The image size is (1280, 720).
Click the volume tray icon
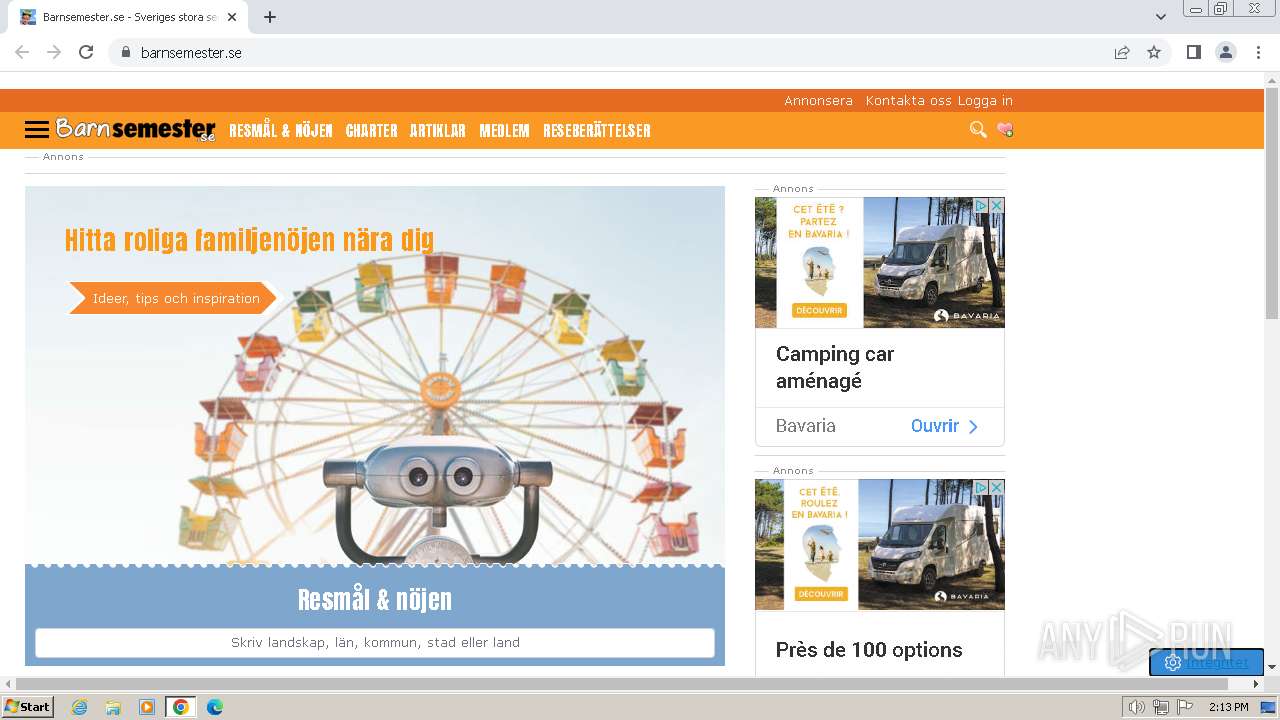click(1136, 707)
